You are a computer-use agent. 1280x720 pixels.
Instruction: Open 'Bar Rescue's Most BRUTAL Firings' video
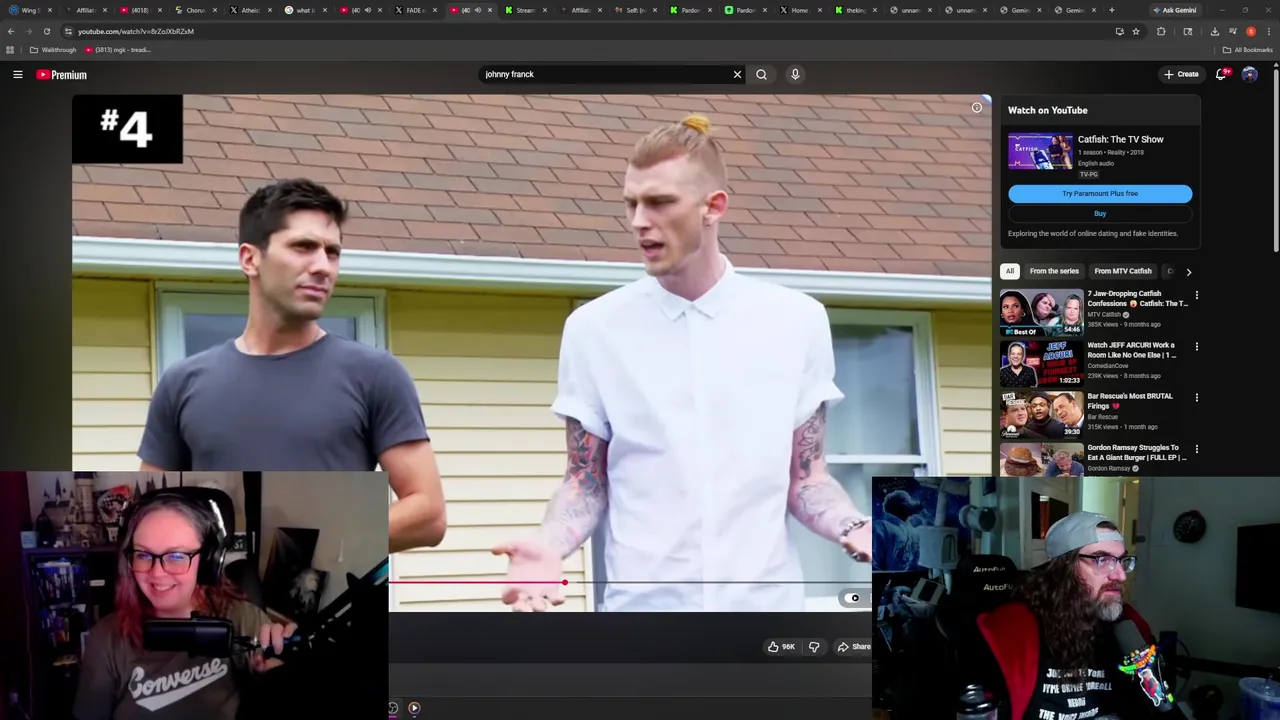click(x=1130, y=401)
